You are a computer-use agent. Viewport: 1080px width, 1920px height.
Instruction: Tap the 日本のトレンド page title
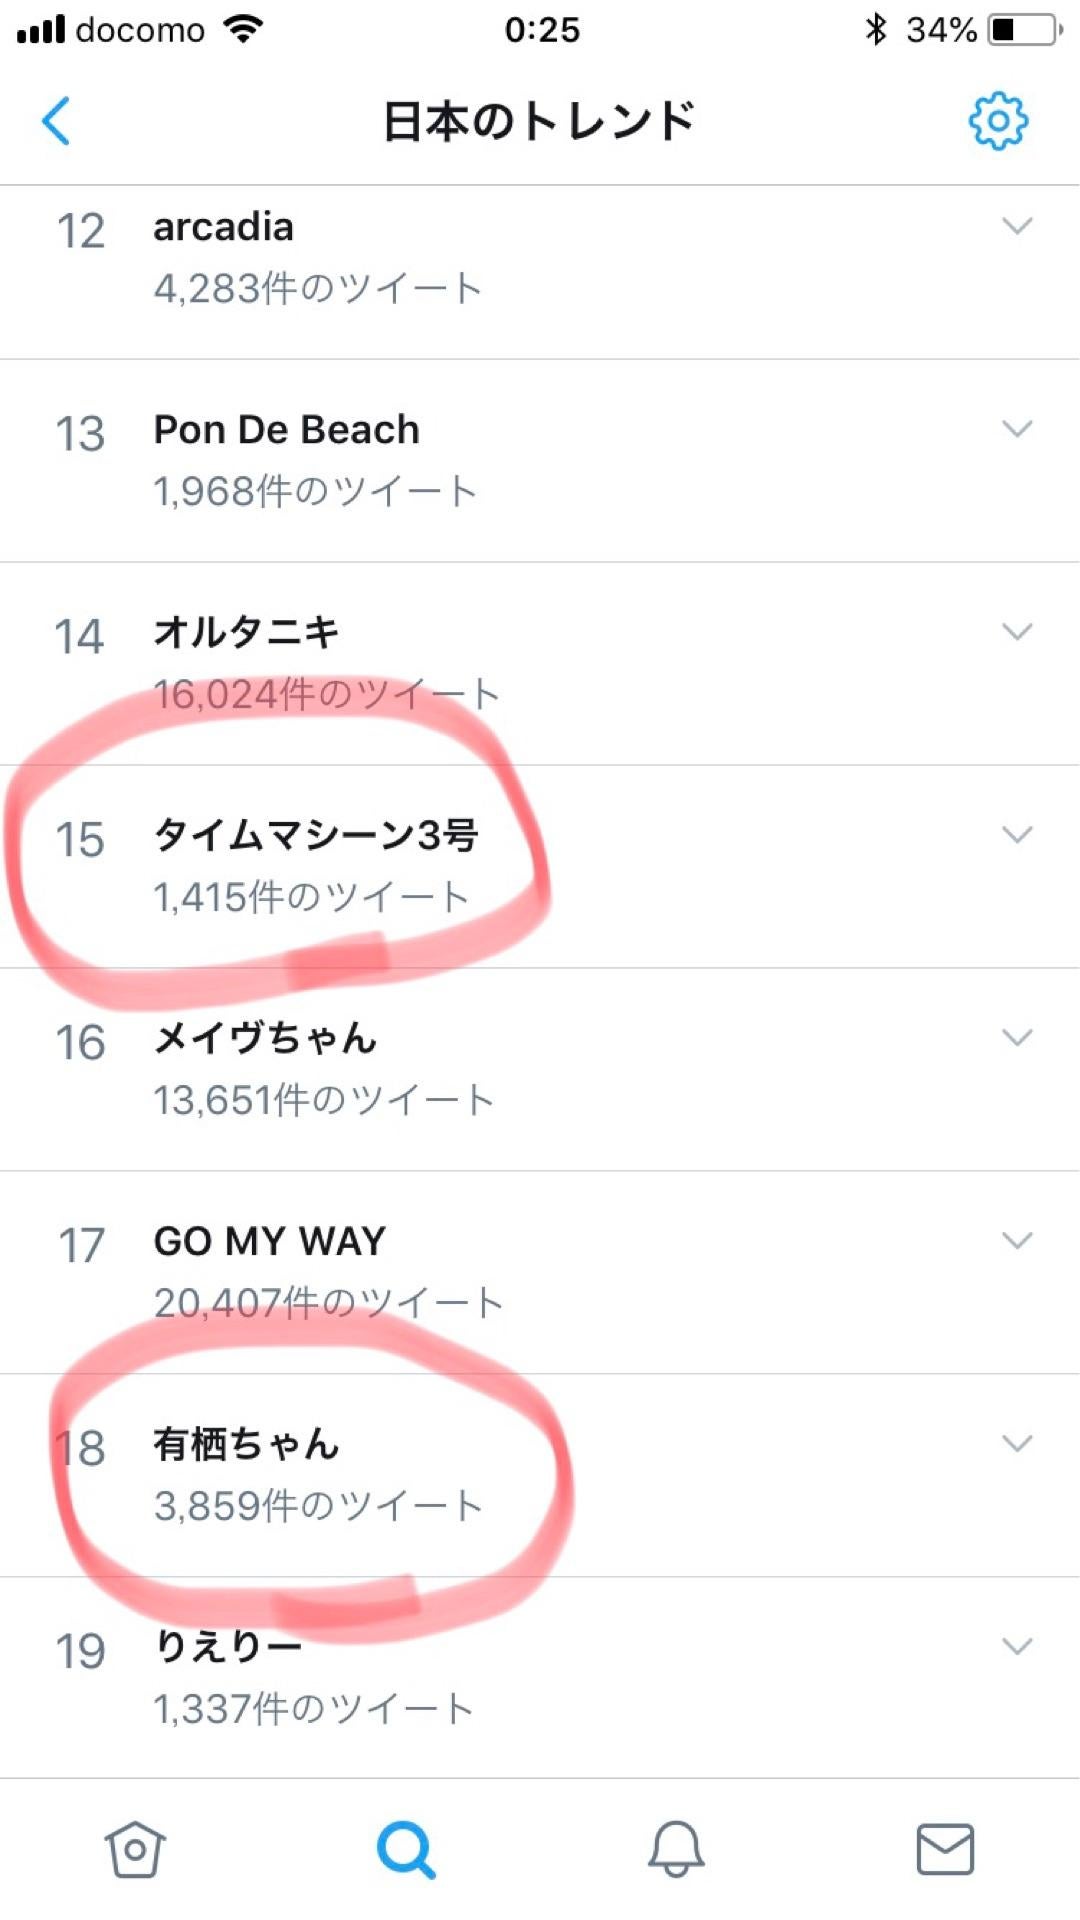539,121
